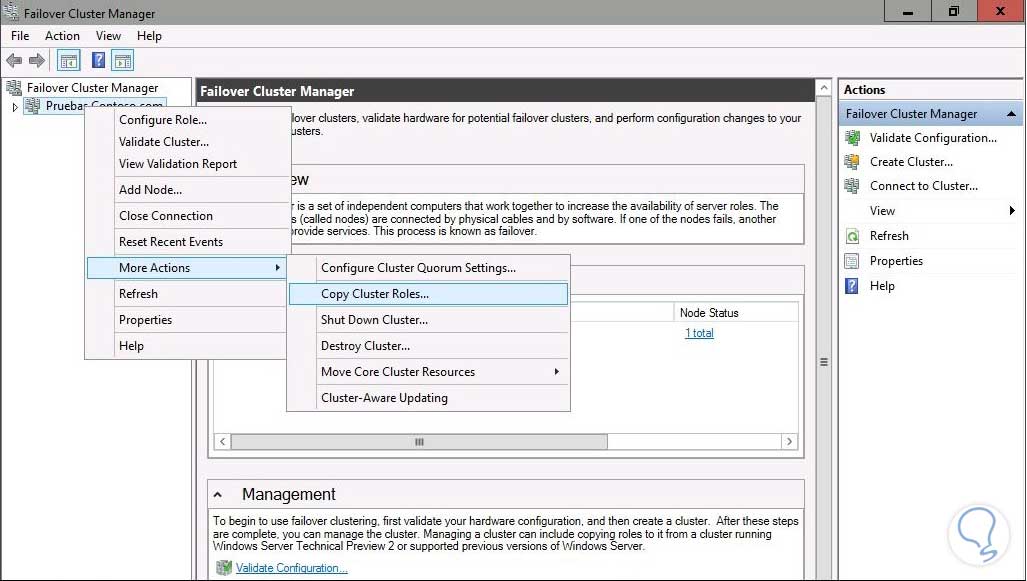Image resolution: width=1027 pixels, height=581 pixels.
Task: Click the horizontal scrollbar left arrow
Action: [223, 441]
